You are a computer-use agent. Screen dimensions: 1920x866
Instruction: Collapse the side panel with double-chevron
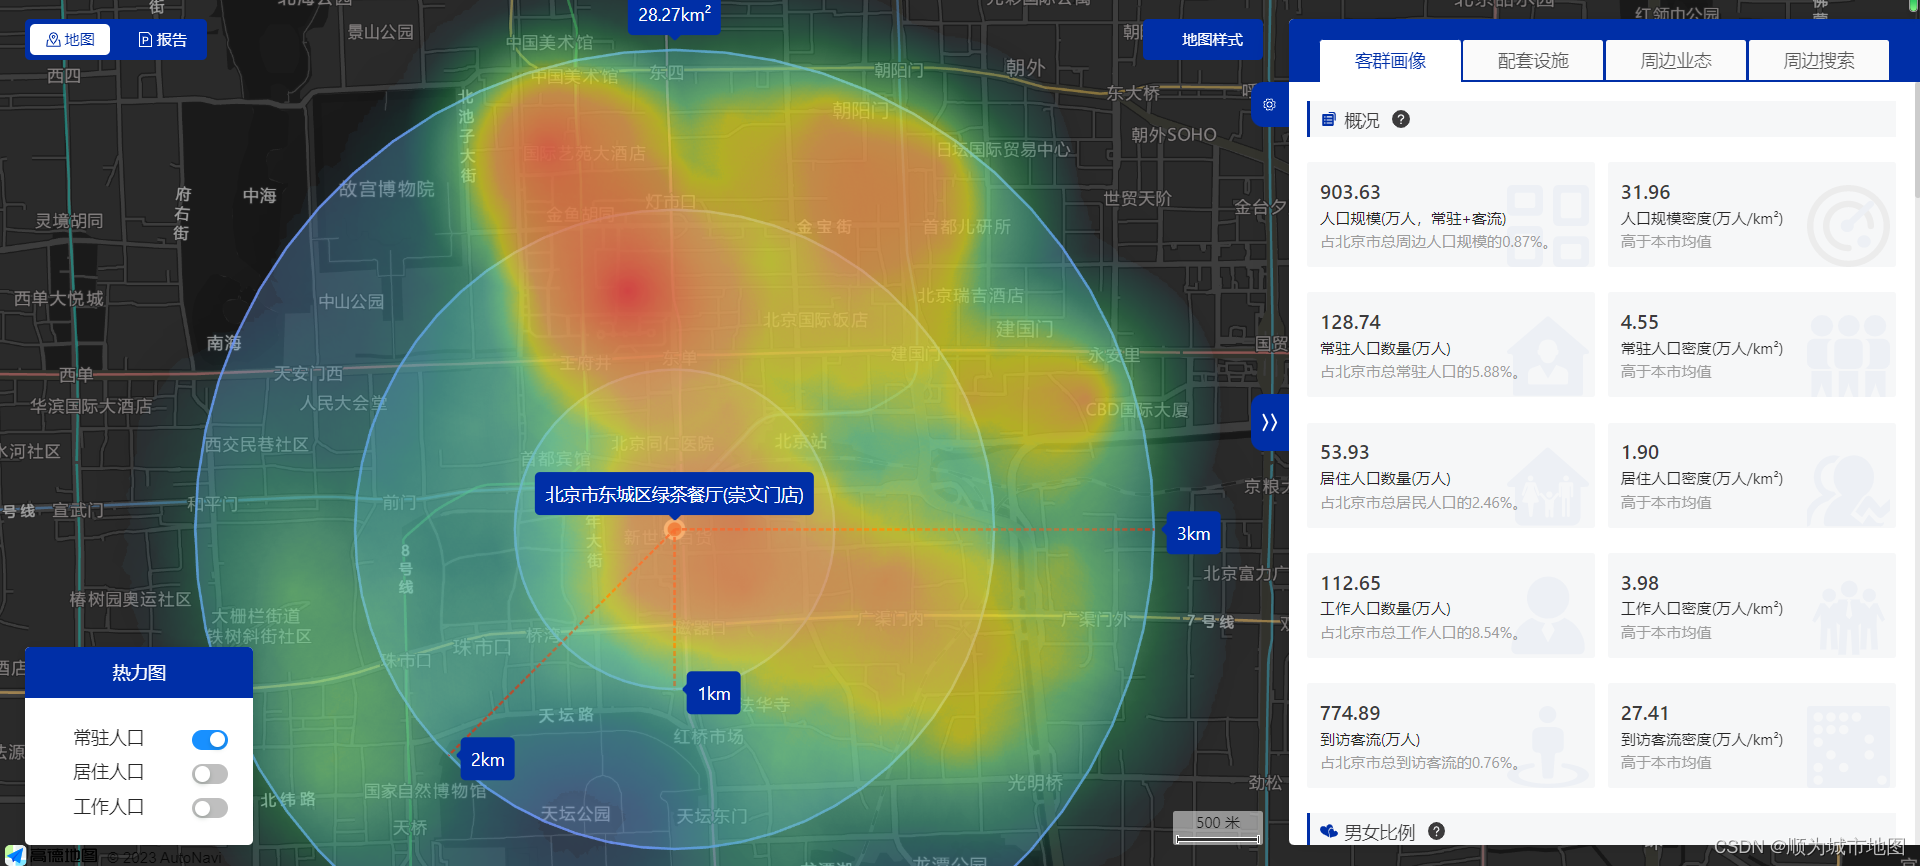click(1269, 422)
